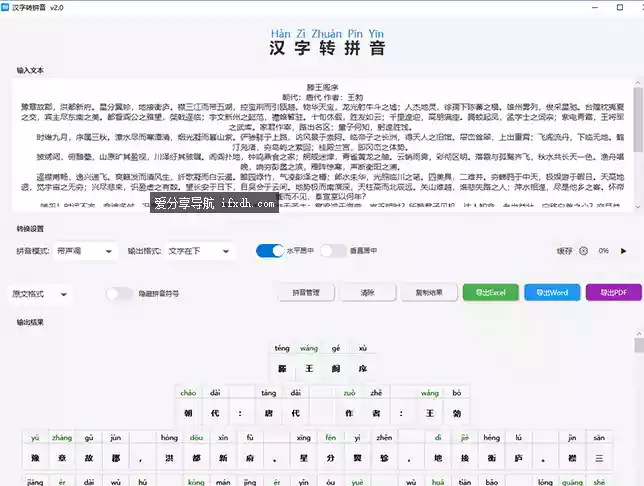Click the pinyin 'hóng' in the output

(x=169, y=438)
